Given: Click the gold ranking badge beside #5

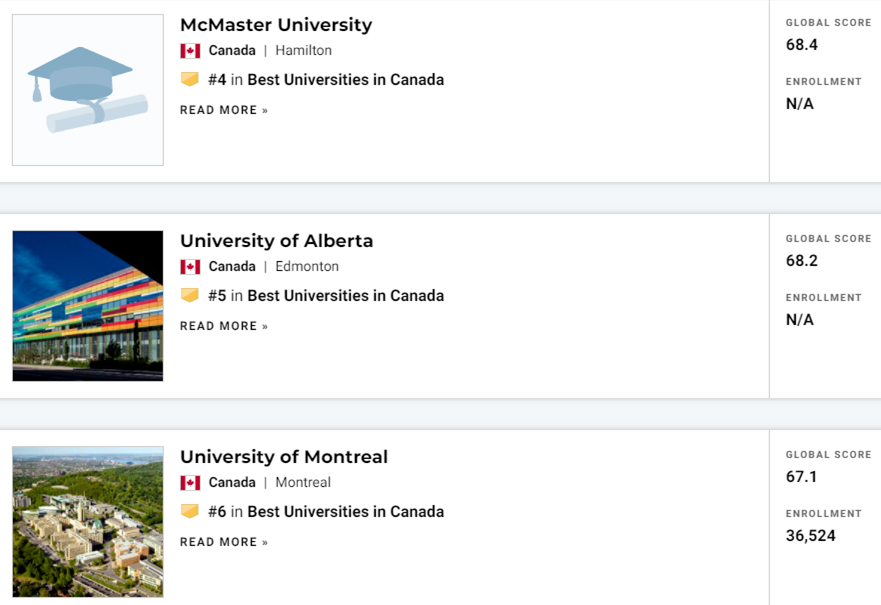Looking at the screenshot, I should [x=190, y=296].
